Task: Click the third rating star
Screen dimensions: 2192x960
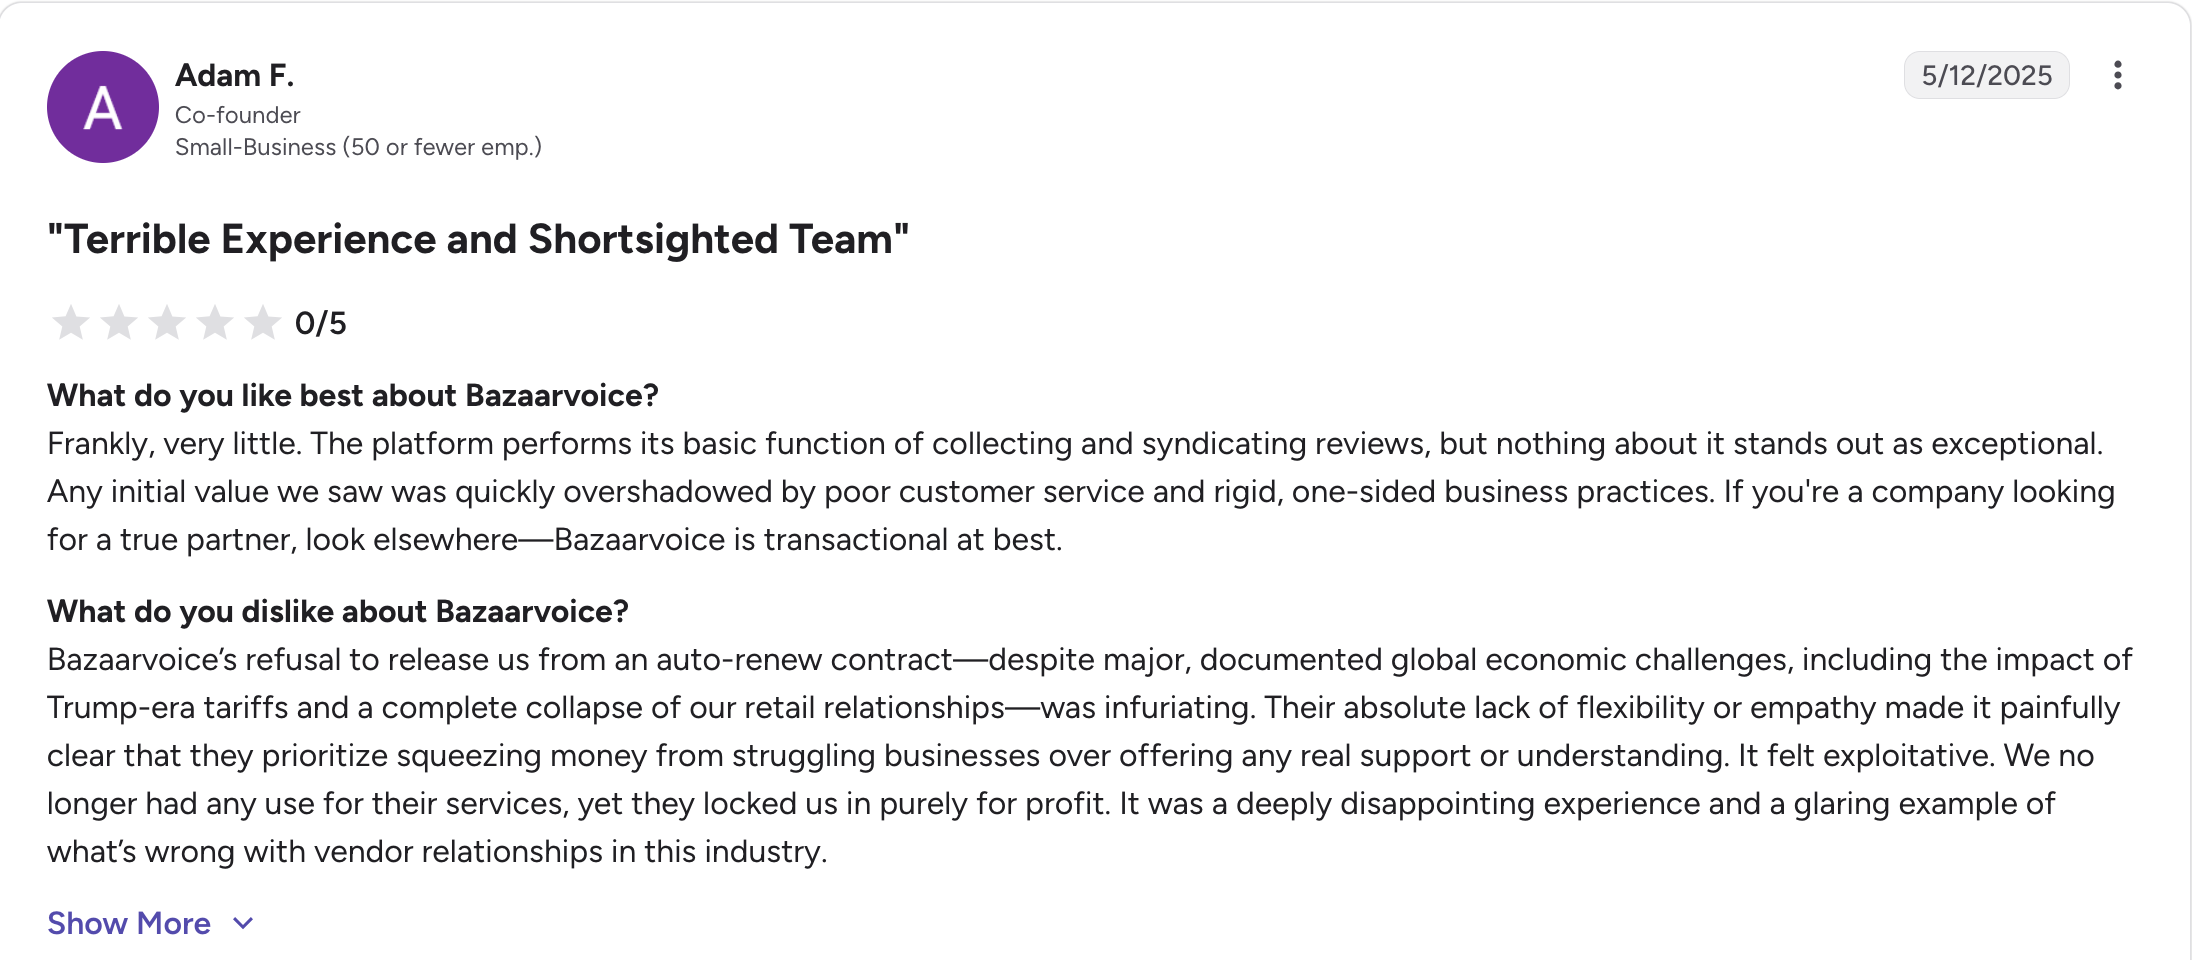Action: (x=167, y=323)
